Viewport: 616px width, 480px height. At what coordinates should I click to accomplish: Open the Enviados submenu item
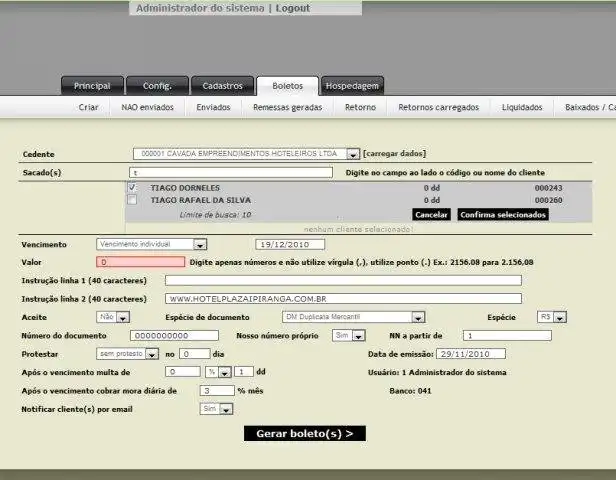pos(213,107)
